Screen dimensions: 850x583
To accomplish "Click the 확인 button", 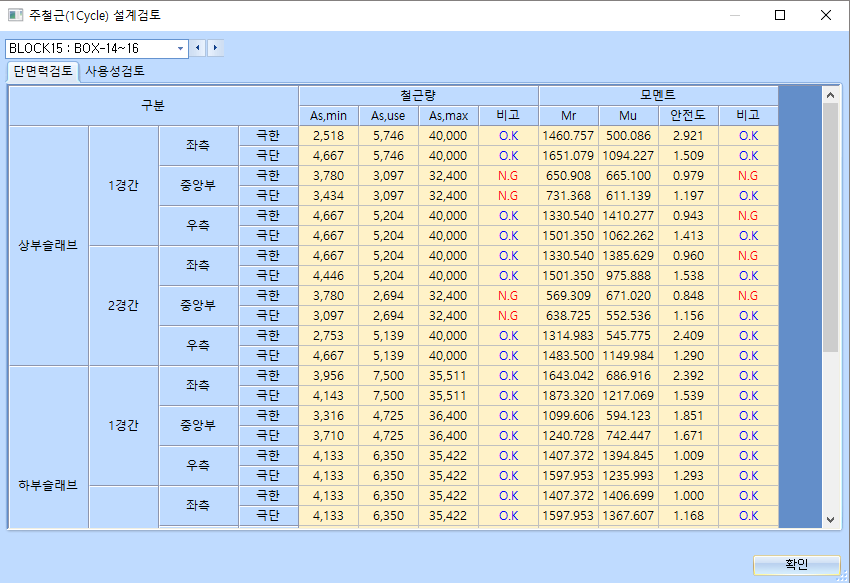I will (x=796, y=565).
